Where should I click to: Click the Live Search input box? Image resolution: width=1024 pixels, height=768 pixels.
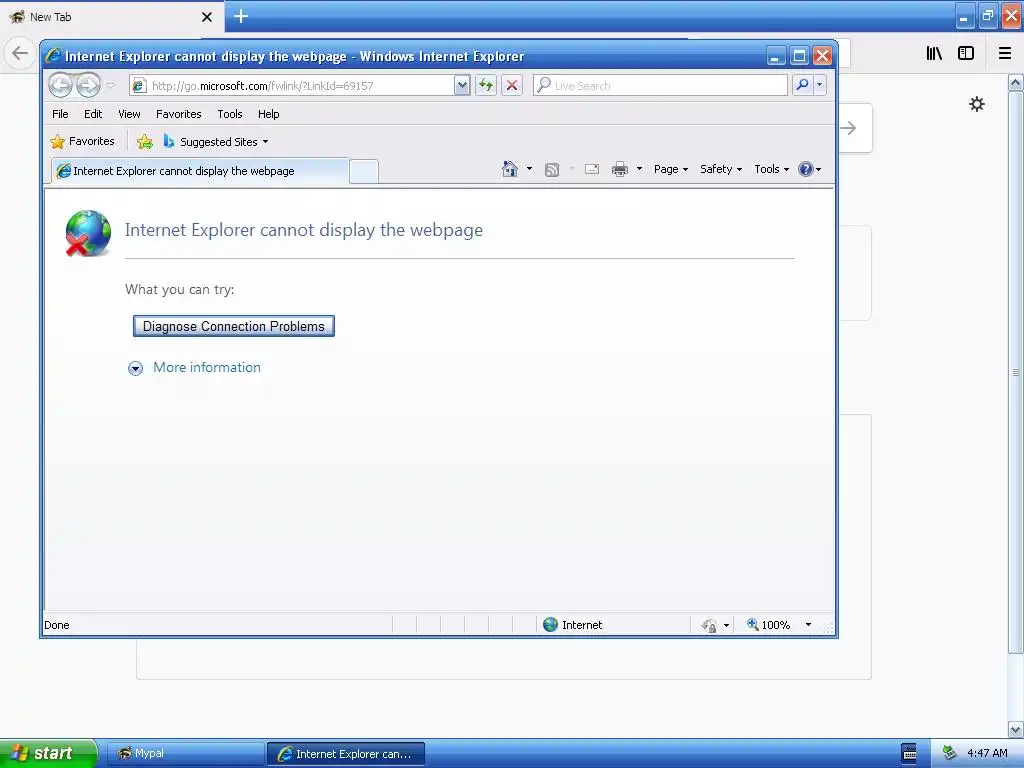[x=660, y=86]
